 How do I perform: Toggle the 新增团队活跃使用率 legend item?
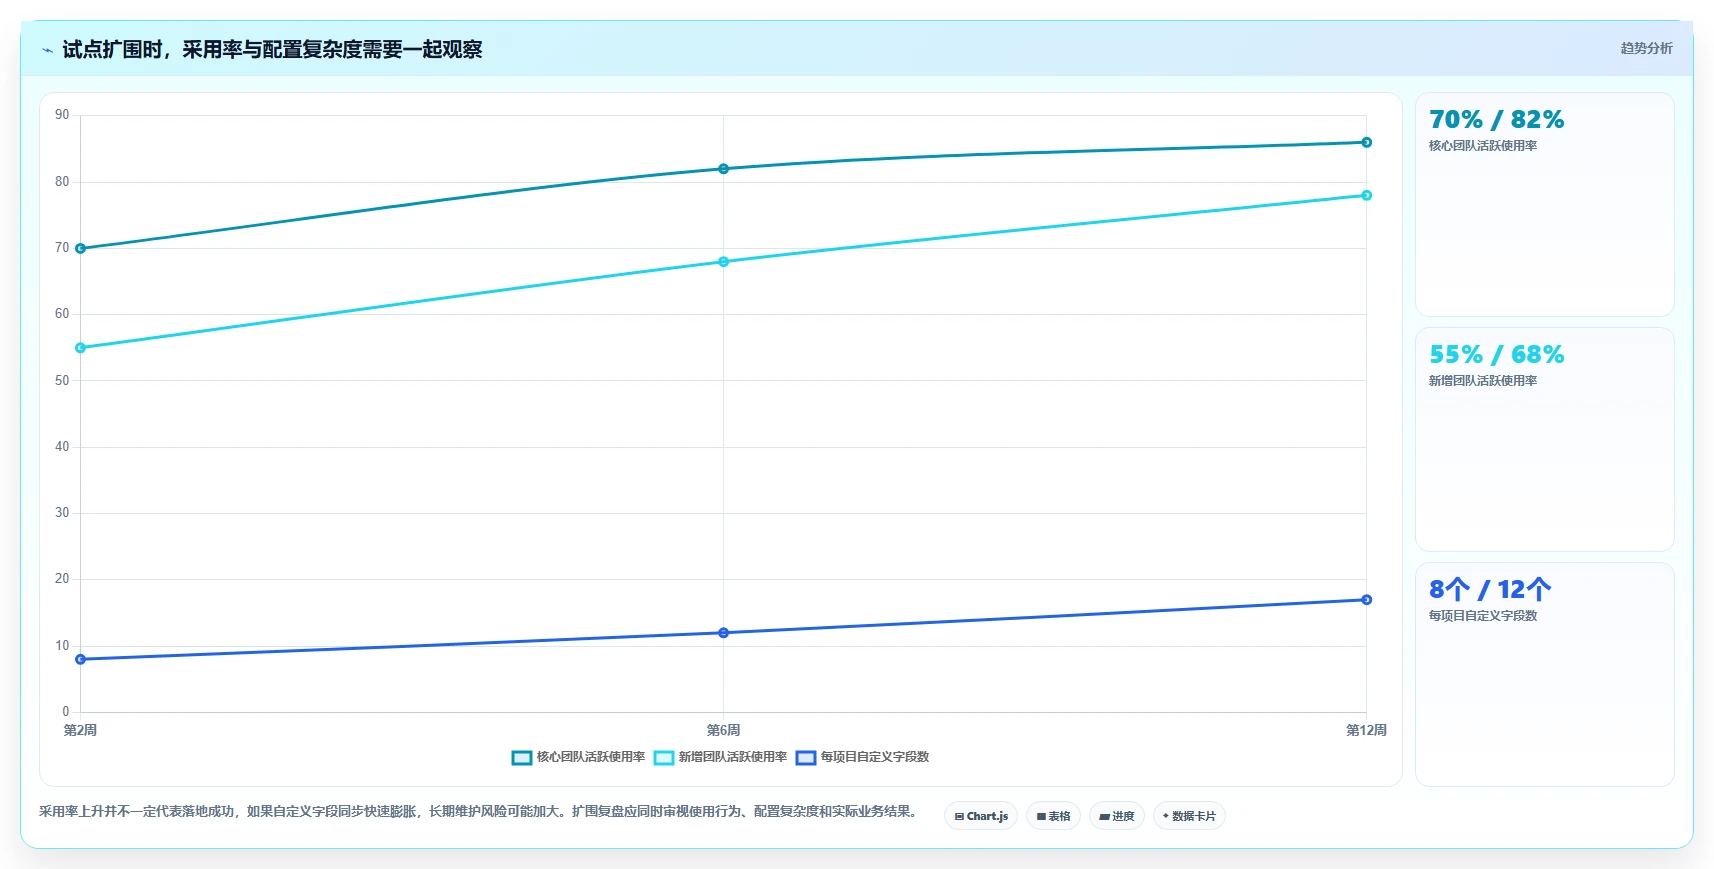pos(720,757)
